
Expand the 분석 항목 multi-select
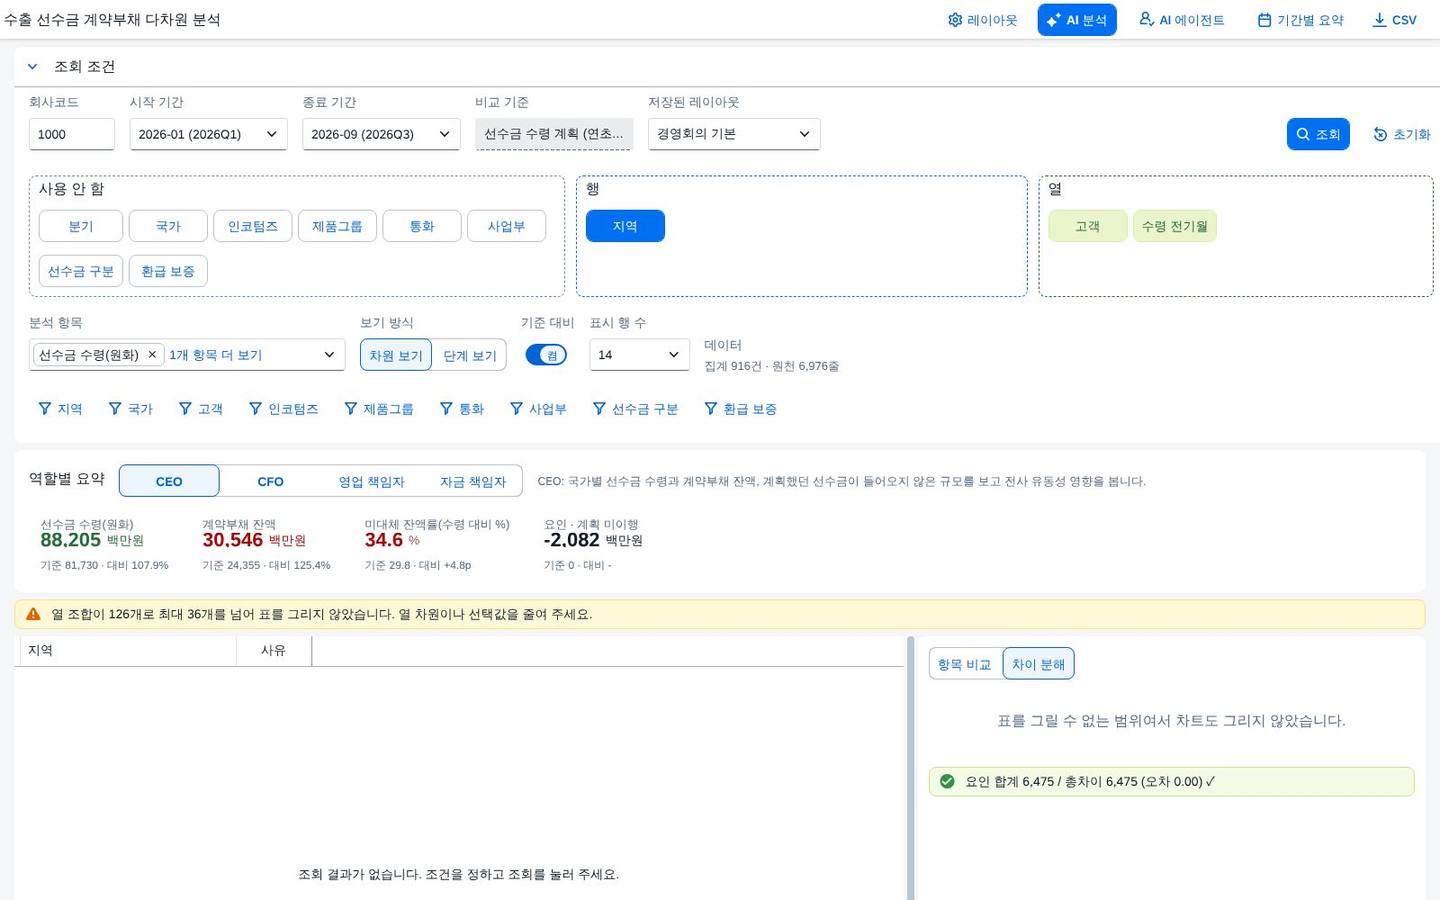point(329,355)
